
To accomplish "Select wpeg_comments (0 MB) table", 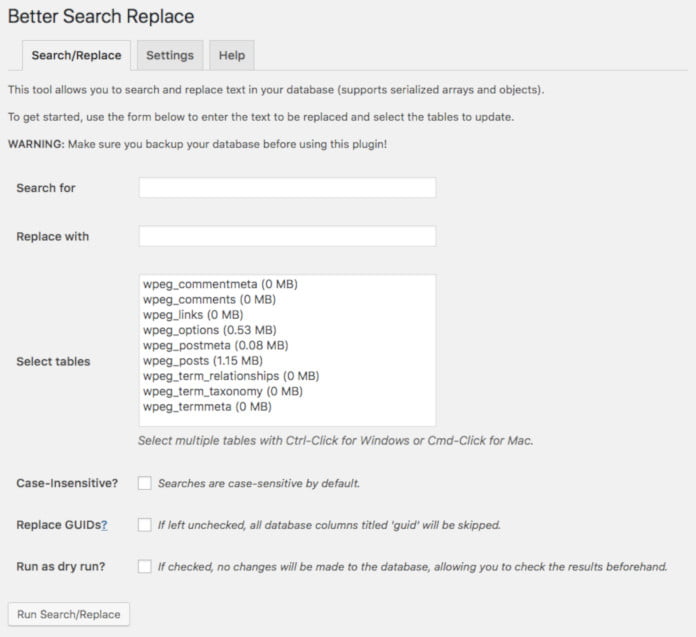I will (288, 300).
